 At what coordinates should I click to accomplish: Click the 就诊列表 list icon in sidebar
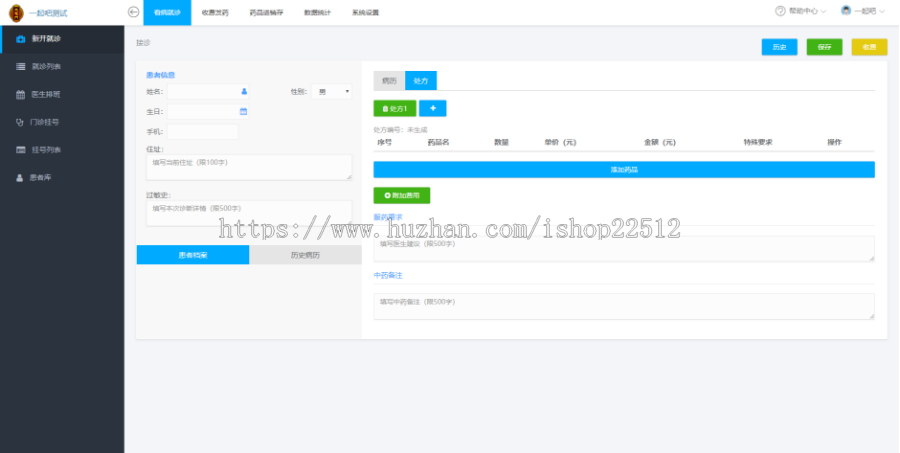(x=21, y=67)
